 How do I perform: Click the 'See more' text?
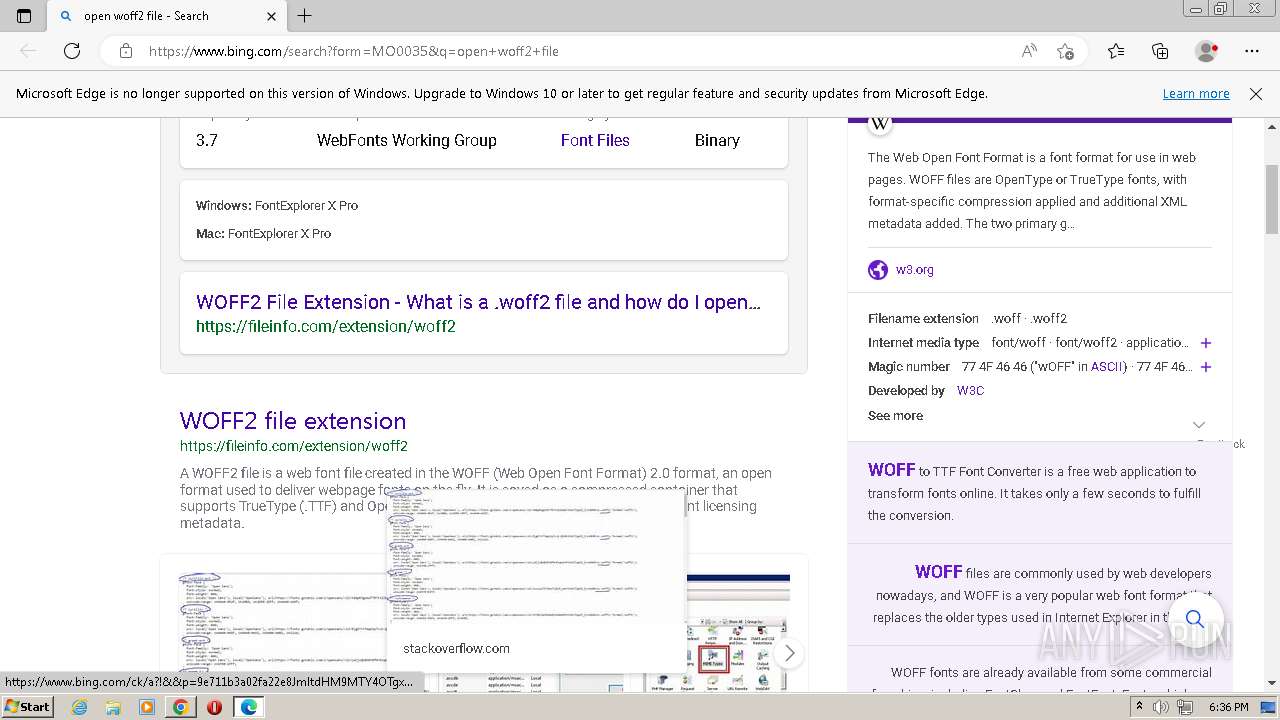895,416
